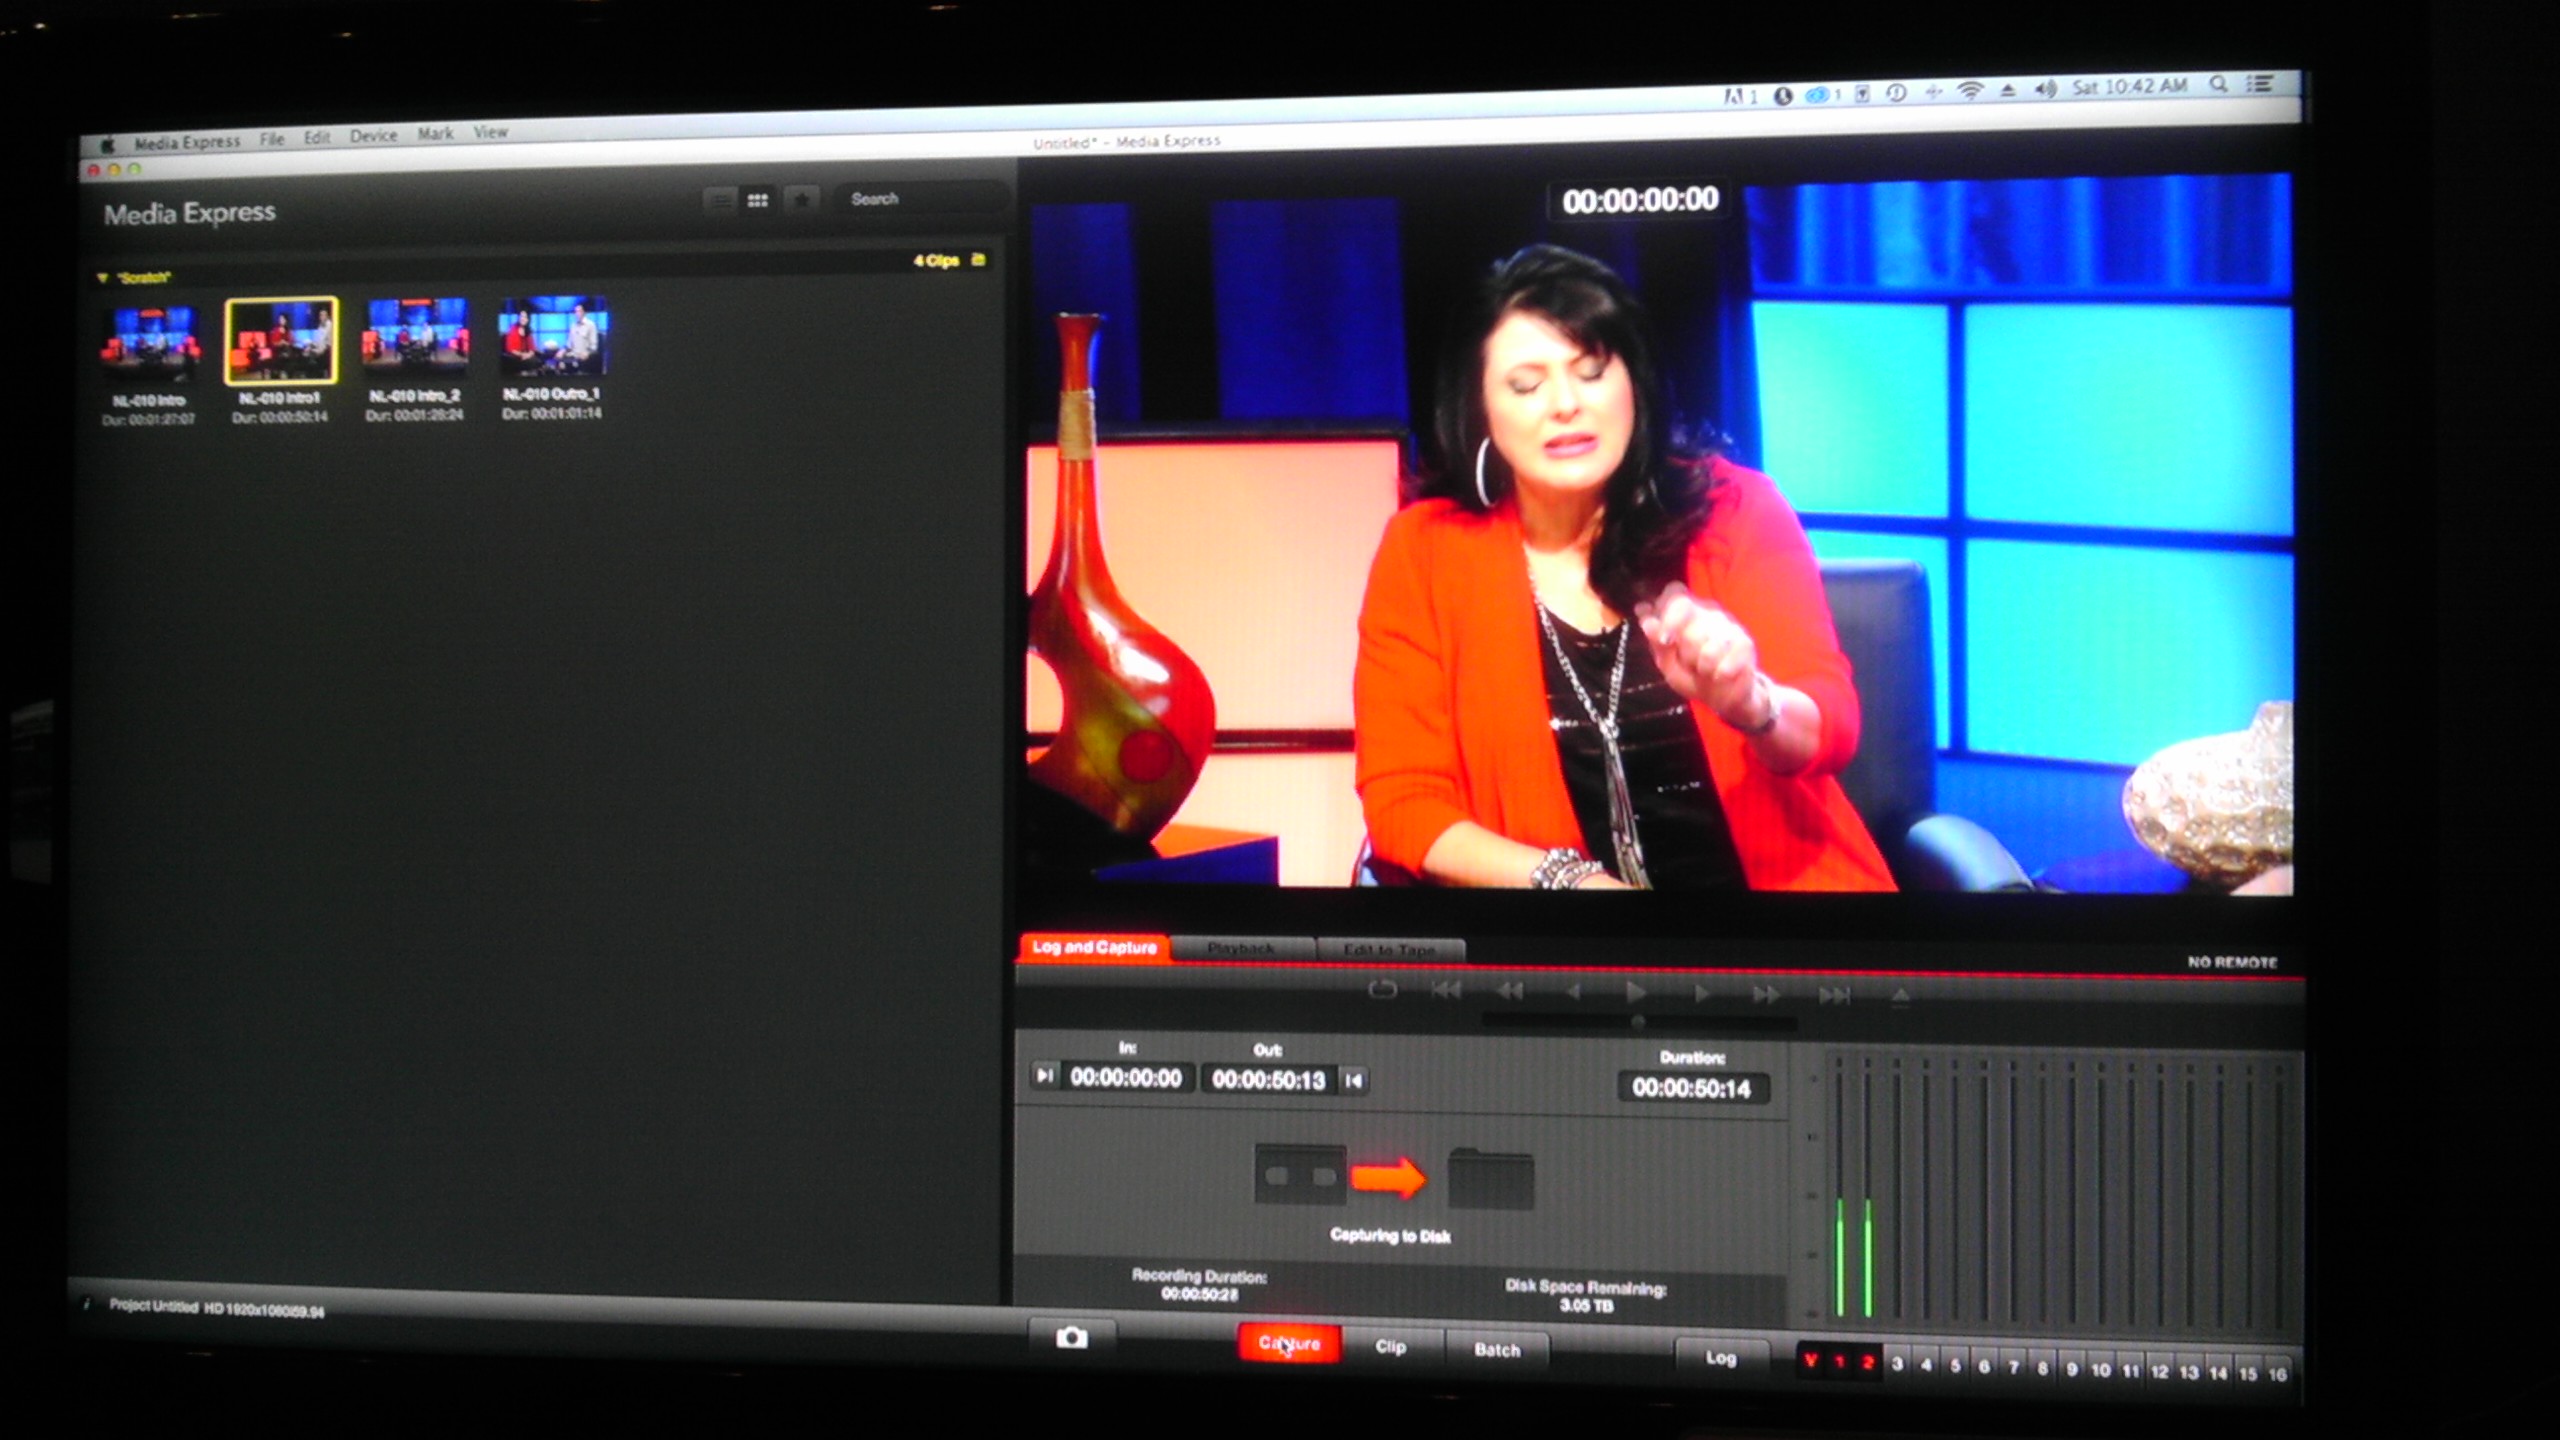Screen dimensions: 2560x1440
Task: Toggle the video V channel
Action: (1810, 1361)
